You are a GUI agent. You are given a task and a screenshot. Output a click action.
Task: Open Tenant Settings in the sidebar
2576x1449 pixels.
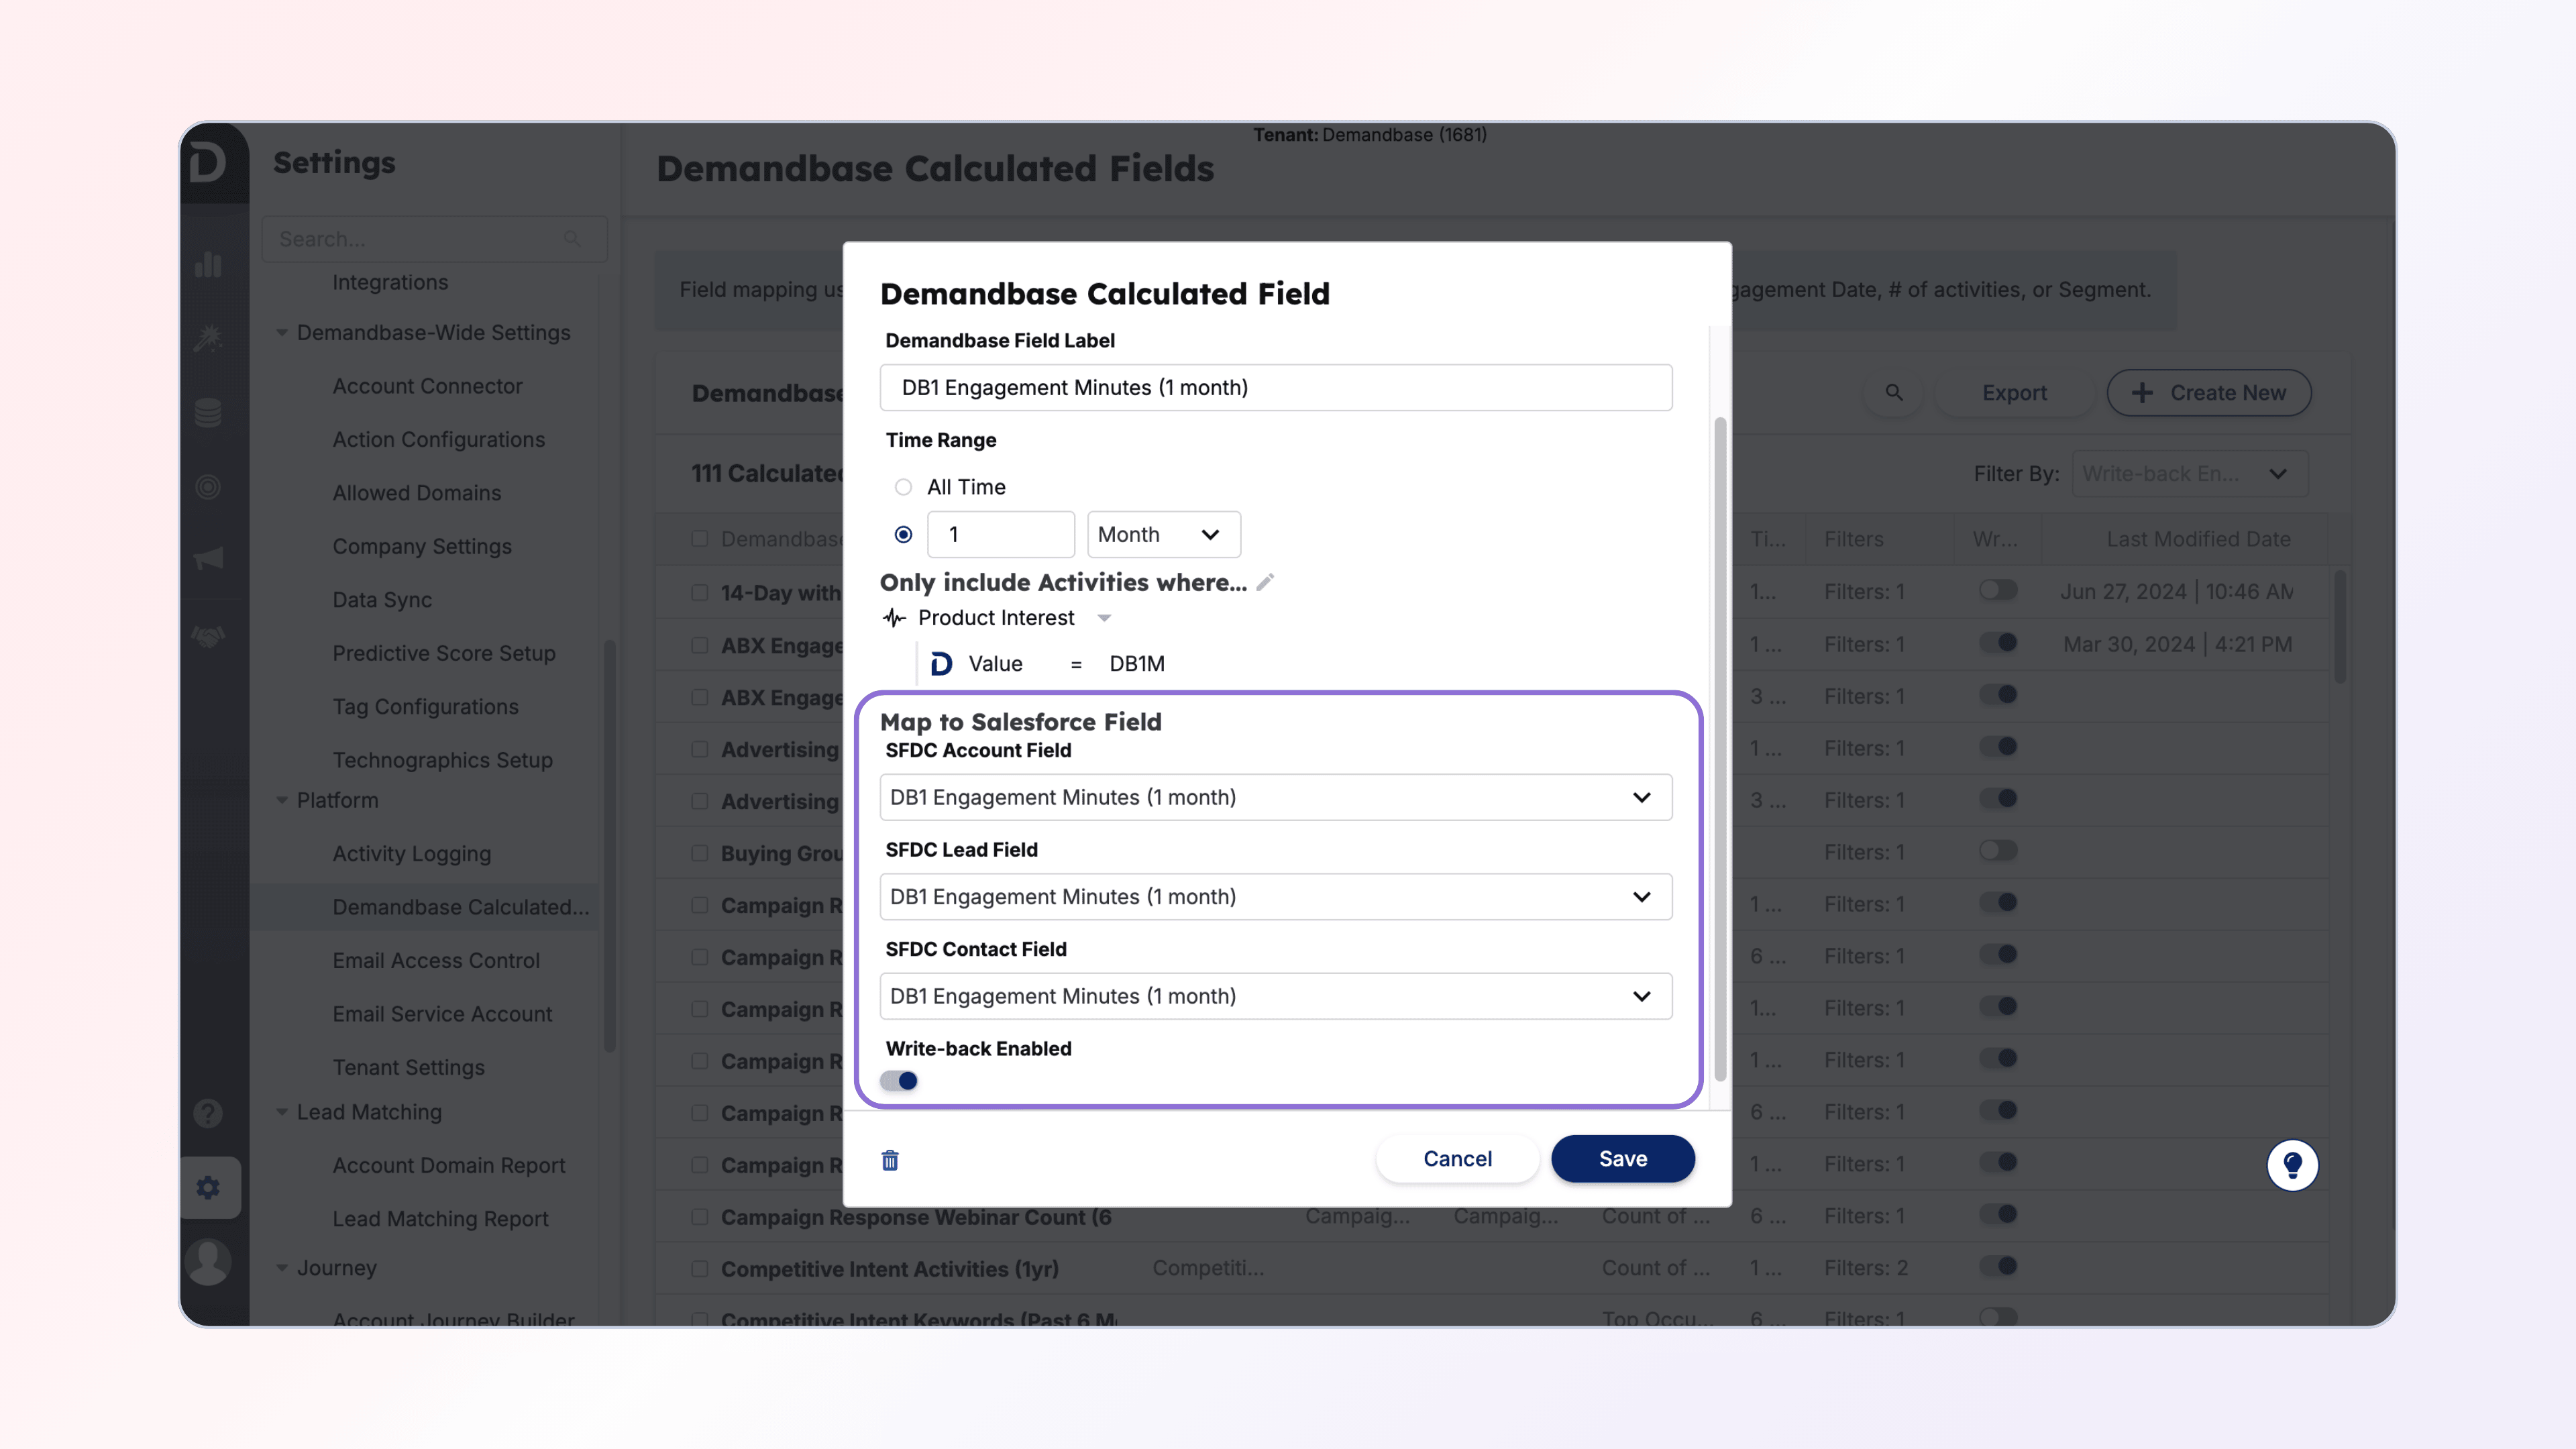[408, 1067]
